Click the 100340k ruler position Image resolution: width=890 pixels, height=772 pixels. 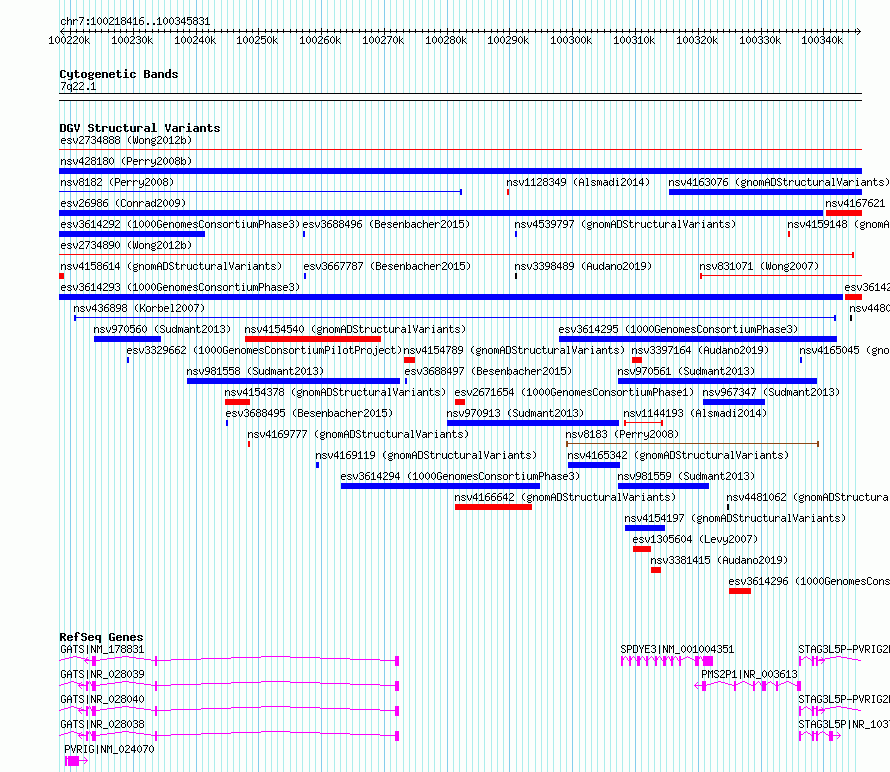(x=822, y=40)
